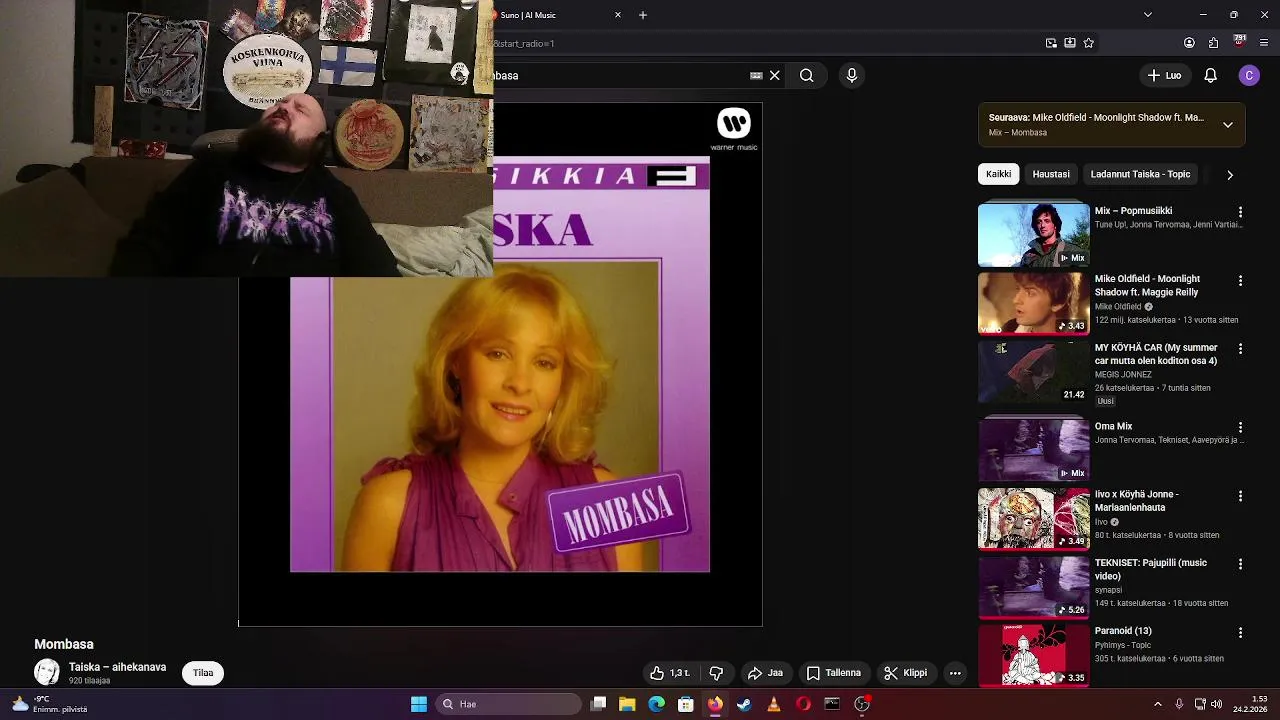Click the taskbar Hae search box
1280x720 pixels.
tap(509, 704)
